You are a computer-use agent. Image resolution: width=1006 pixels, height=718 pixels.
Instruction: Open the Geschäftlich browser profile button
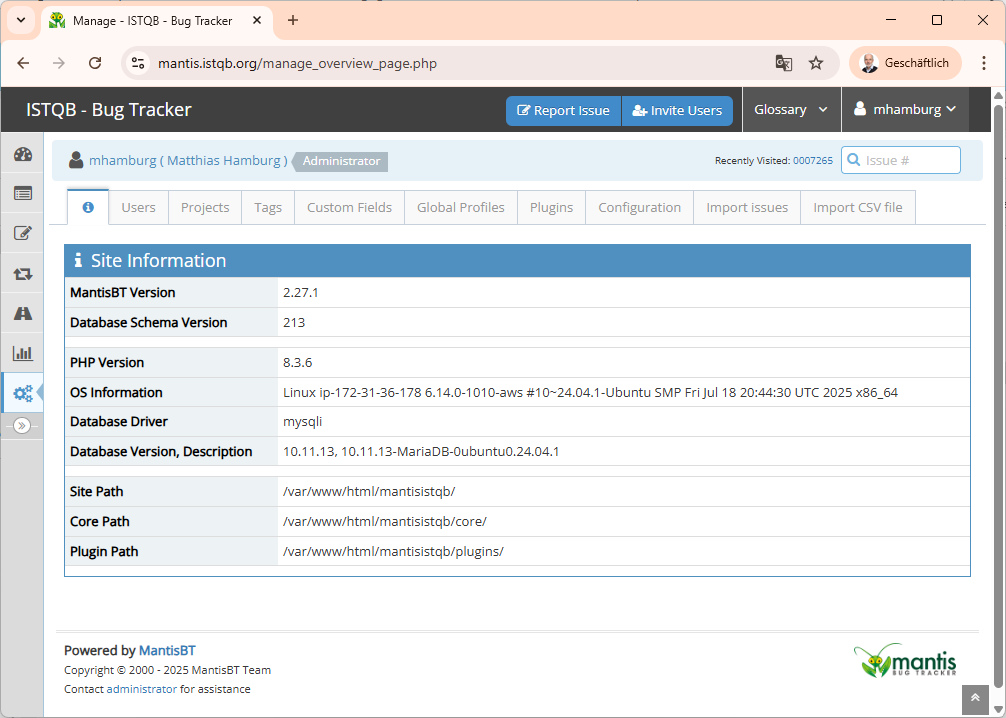coord(905,63)
